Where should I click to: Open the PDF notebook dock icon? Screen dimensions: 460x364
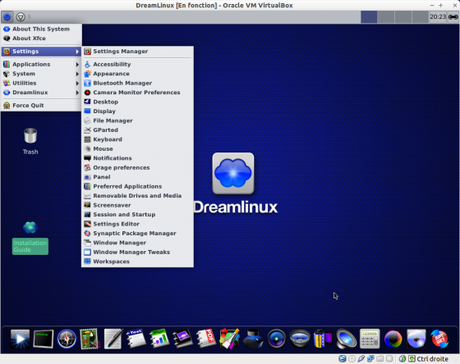tap(206, 339)
